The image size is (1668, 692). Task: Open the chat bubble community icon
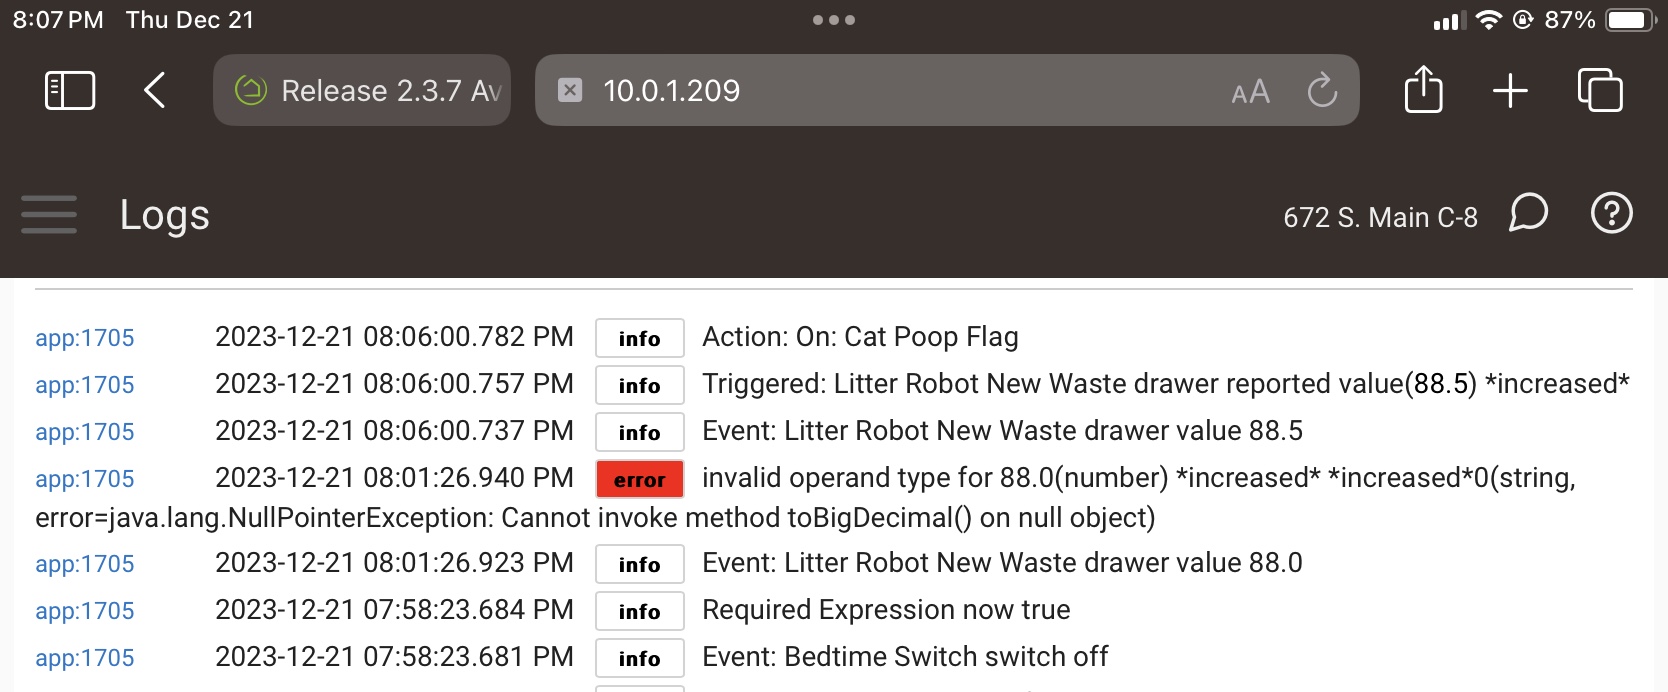point(1528,213)
